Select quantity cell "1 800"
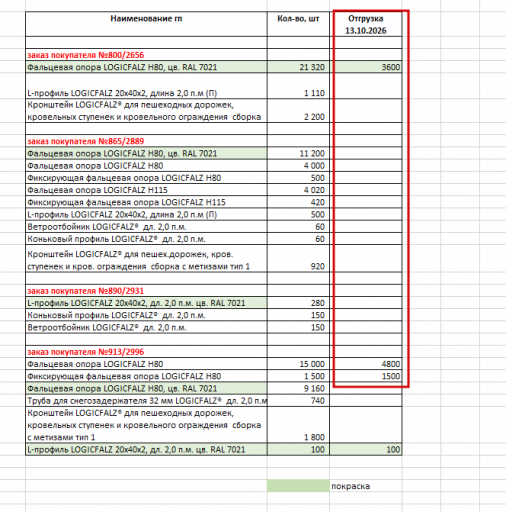The image size is (506, 512). click(298, 425)
